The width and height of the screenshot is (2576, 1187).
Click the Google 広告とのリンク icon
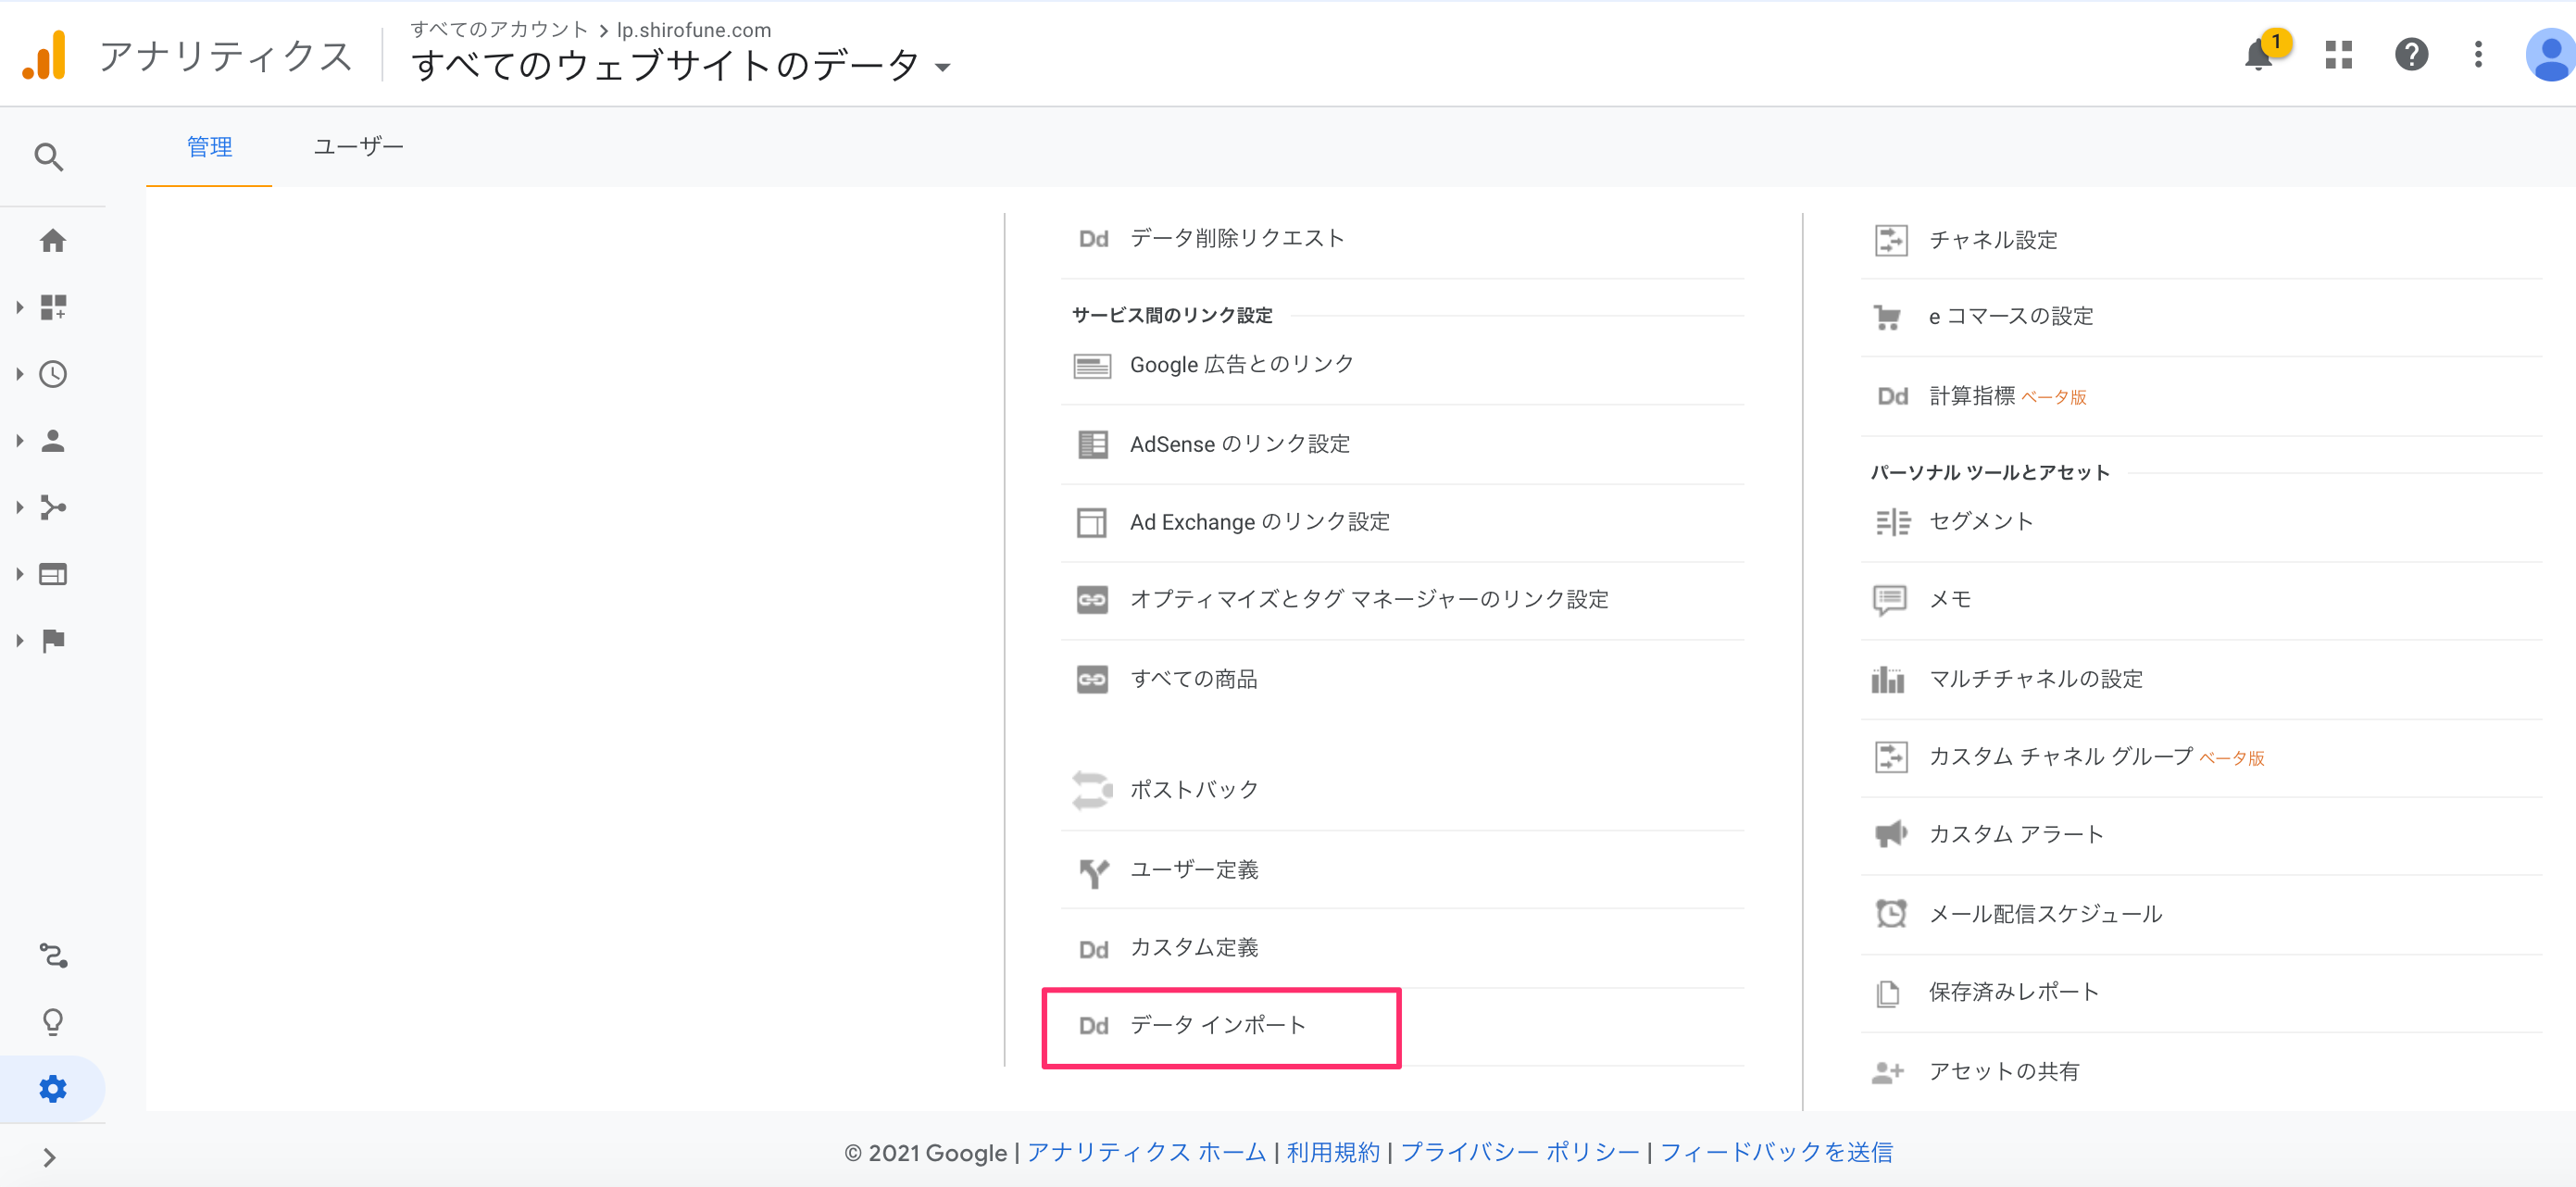coord(1092,366)
